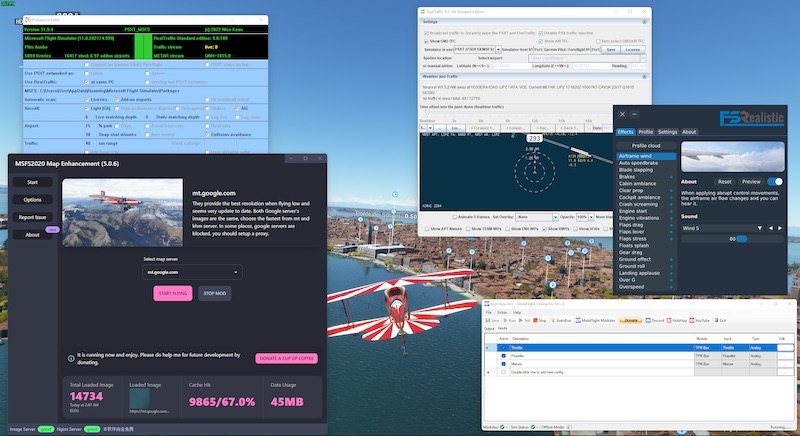The width and height of the screenshot is (800, 436).
Task: Click the Save icon in MobiFlight toolbar
Action: tap(488, 320)
